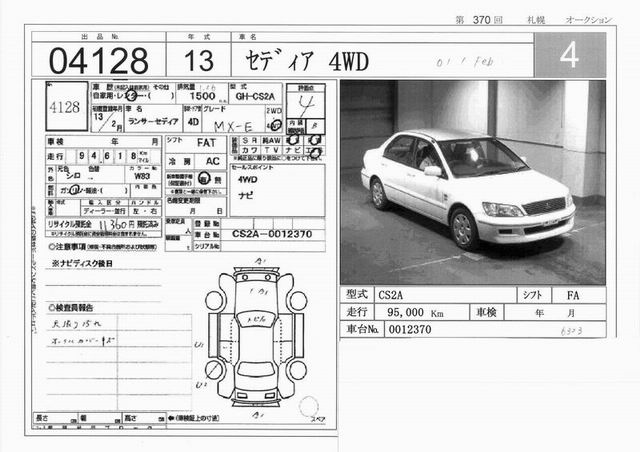Click the chassis number CS2A-0012370
The image size is (640, 452).
click(272, 234)
